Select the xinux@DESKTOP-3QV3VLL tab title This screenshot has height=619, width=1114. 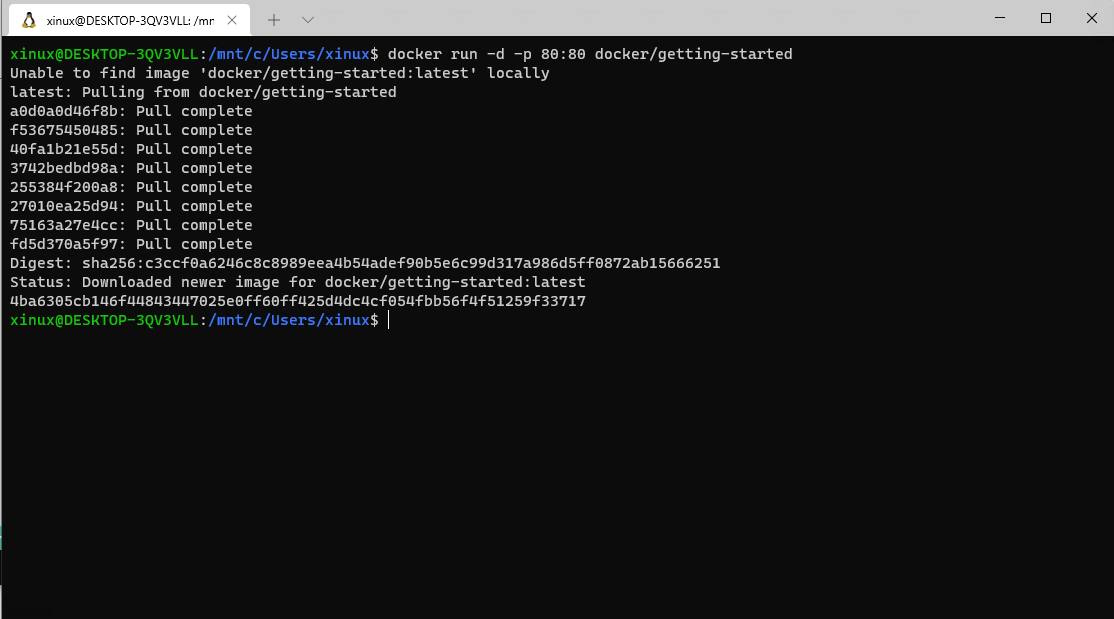pos(130,19)
